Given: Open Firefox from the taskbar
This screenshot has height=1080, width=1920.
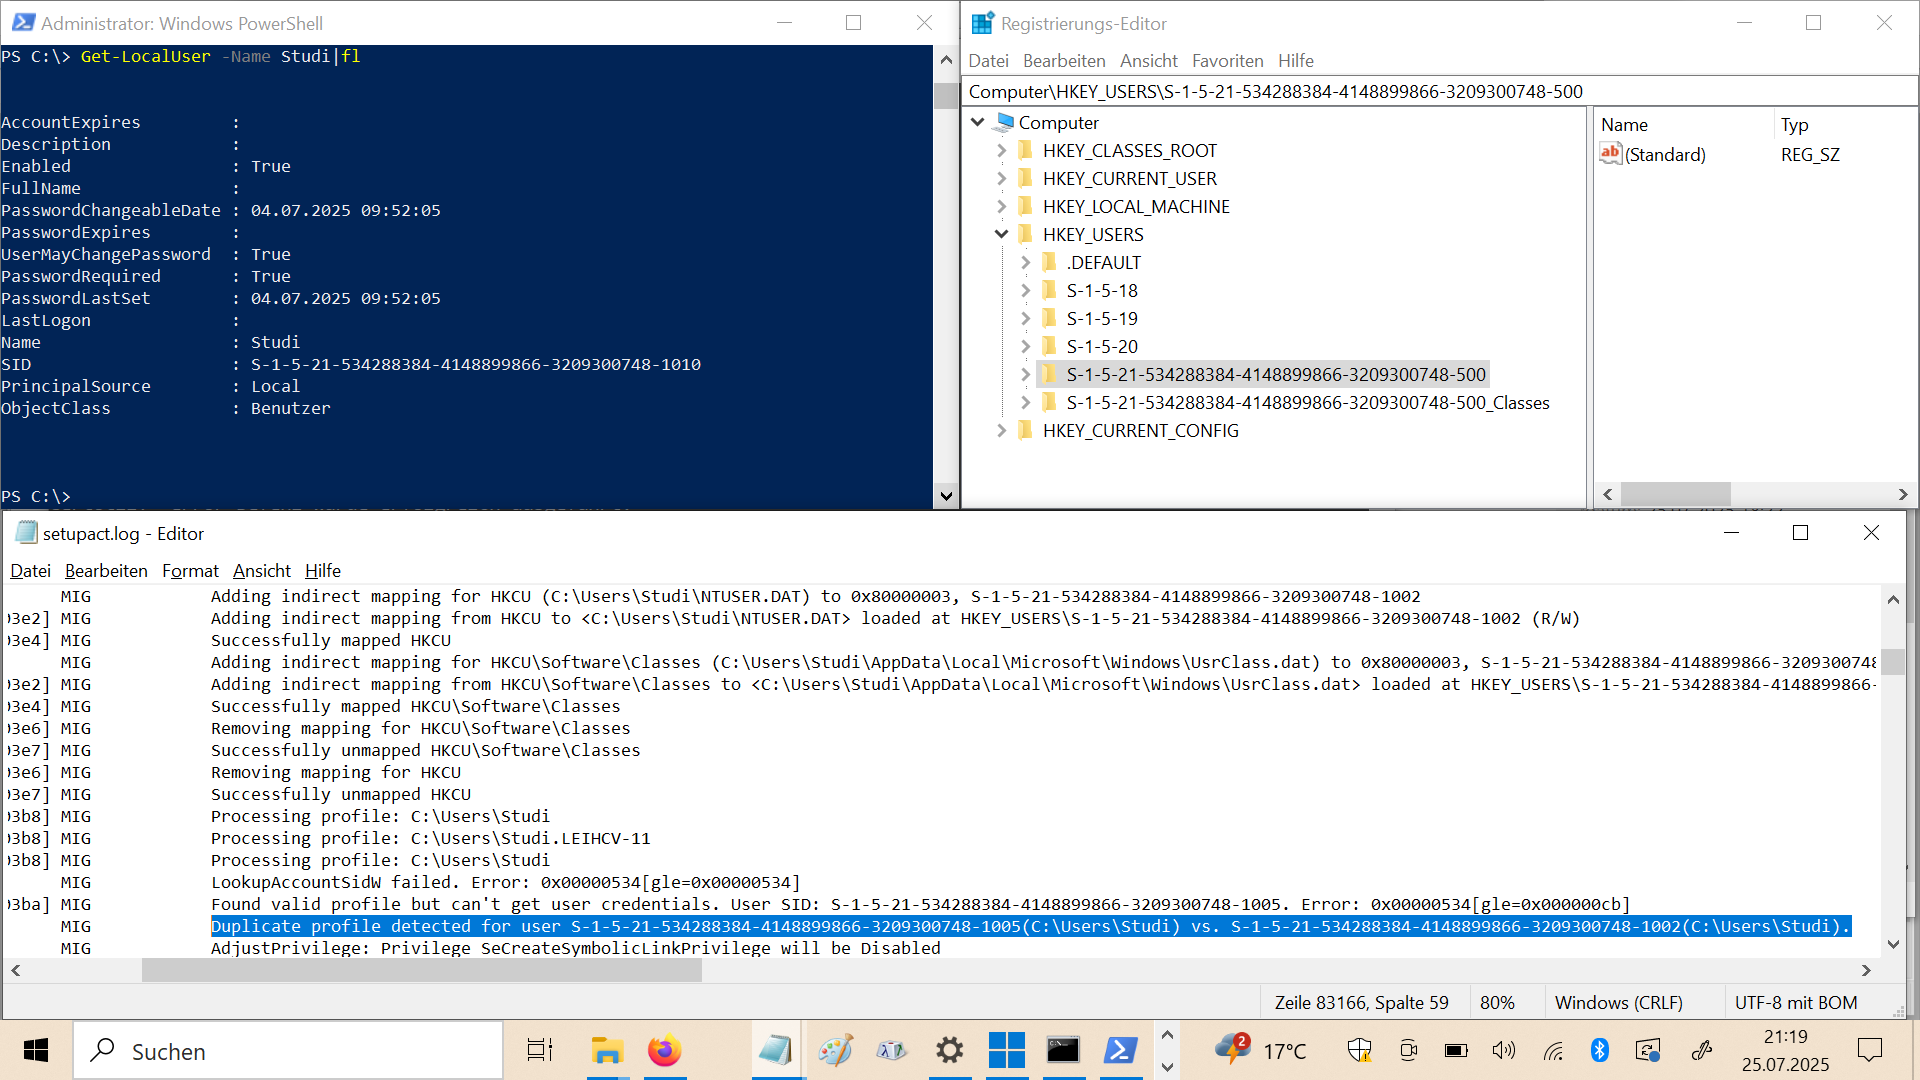Looking at the screenshot, I should 664,1051.
